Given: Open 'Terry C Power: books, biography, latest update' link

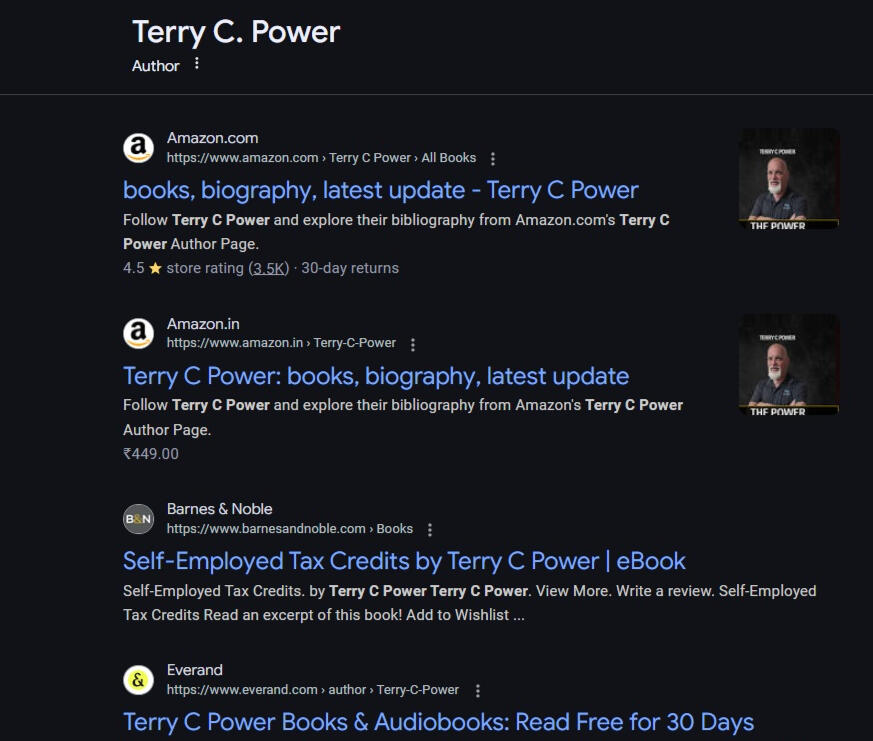Looking at the screenshot, I should click(x=376, y=376).
